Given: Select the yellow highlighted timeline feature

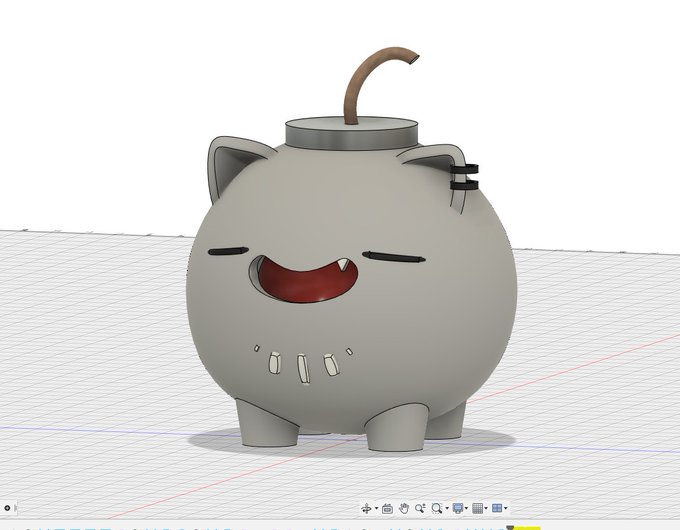Looking at the screenshot, I should coord(527,528).
